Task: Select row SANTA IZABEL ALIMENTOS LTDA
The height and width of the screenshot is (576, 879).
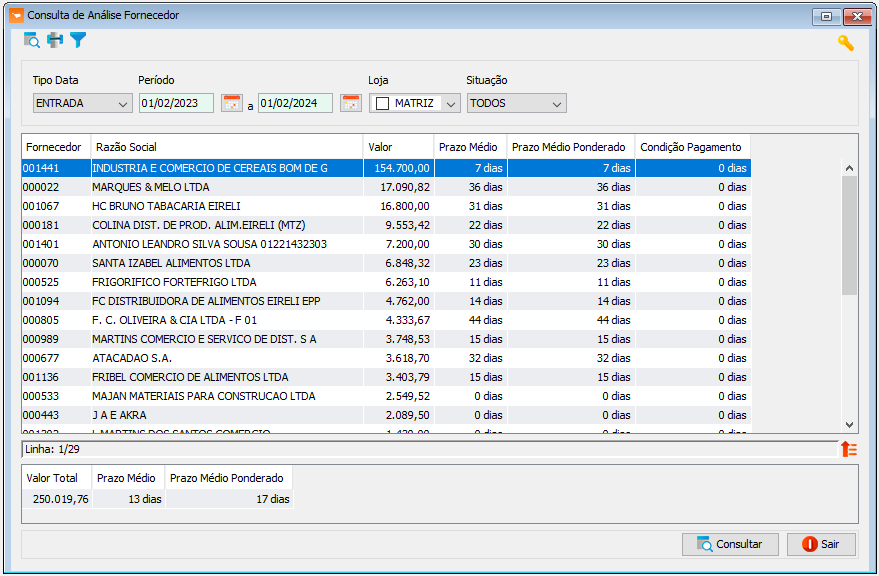Action: tap(386, 263)
